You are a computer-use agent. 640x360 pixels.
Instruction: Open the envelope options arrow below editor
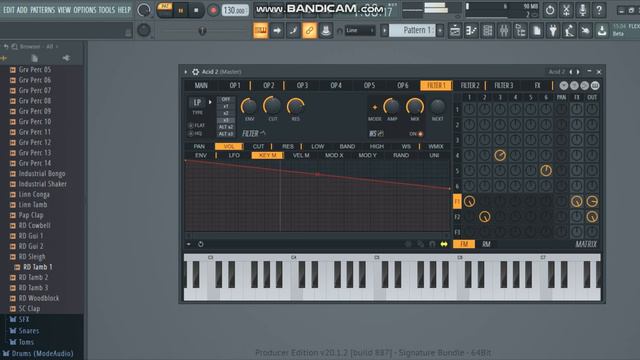coord(189,244)
